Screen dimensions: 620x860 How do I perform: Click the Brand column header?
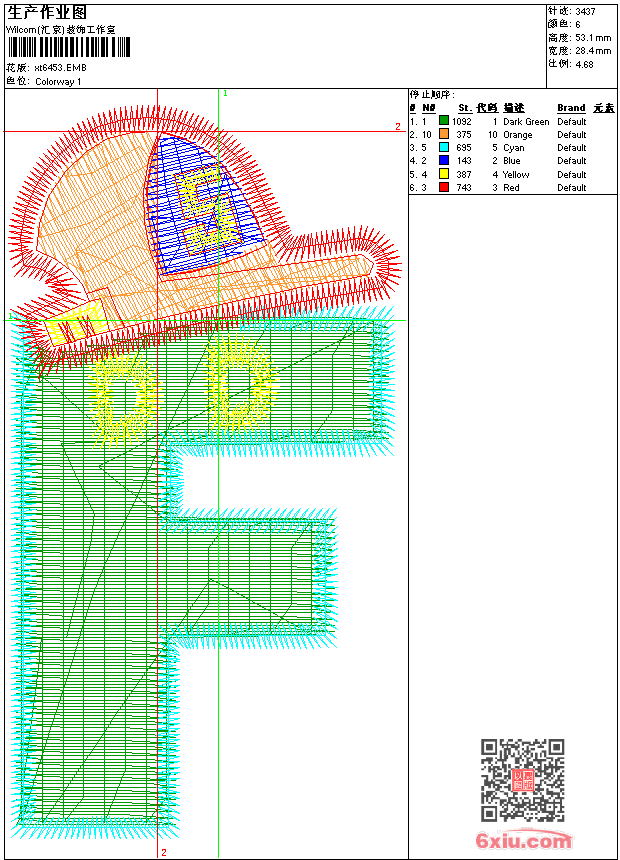[x=571, y=108]
